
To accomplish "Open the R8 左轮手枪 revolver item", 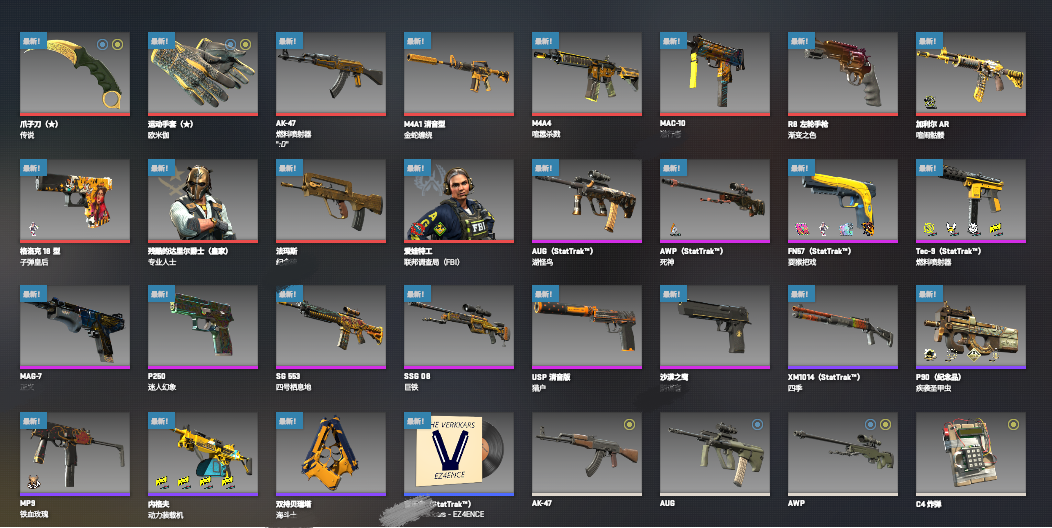I will point(843,73).
